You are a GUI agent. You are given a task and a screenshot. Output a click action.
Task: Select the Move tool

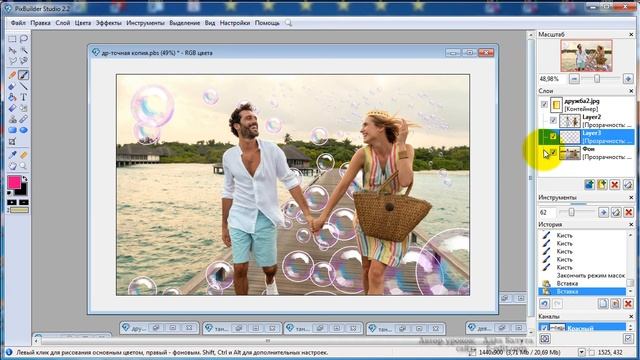[12, 50]
